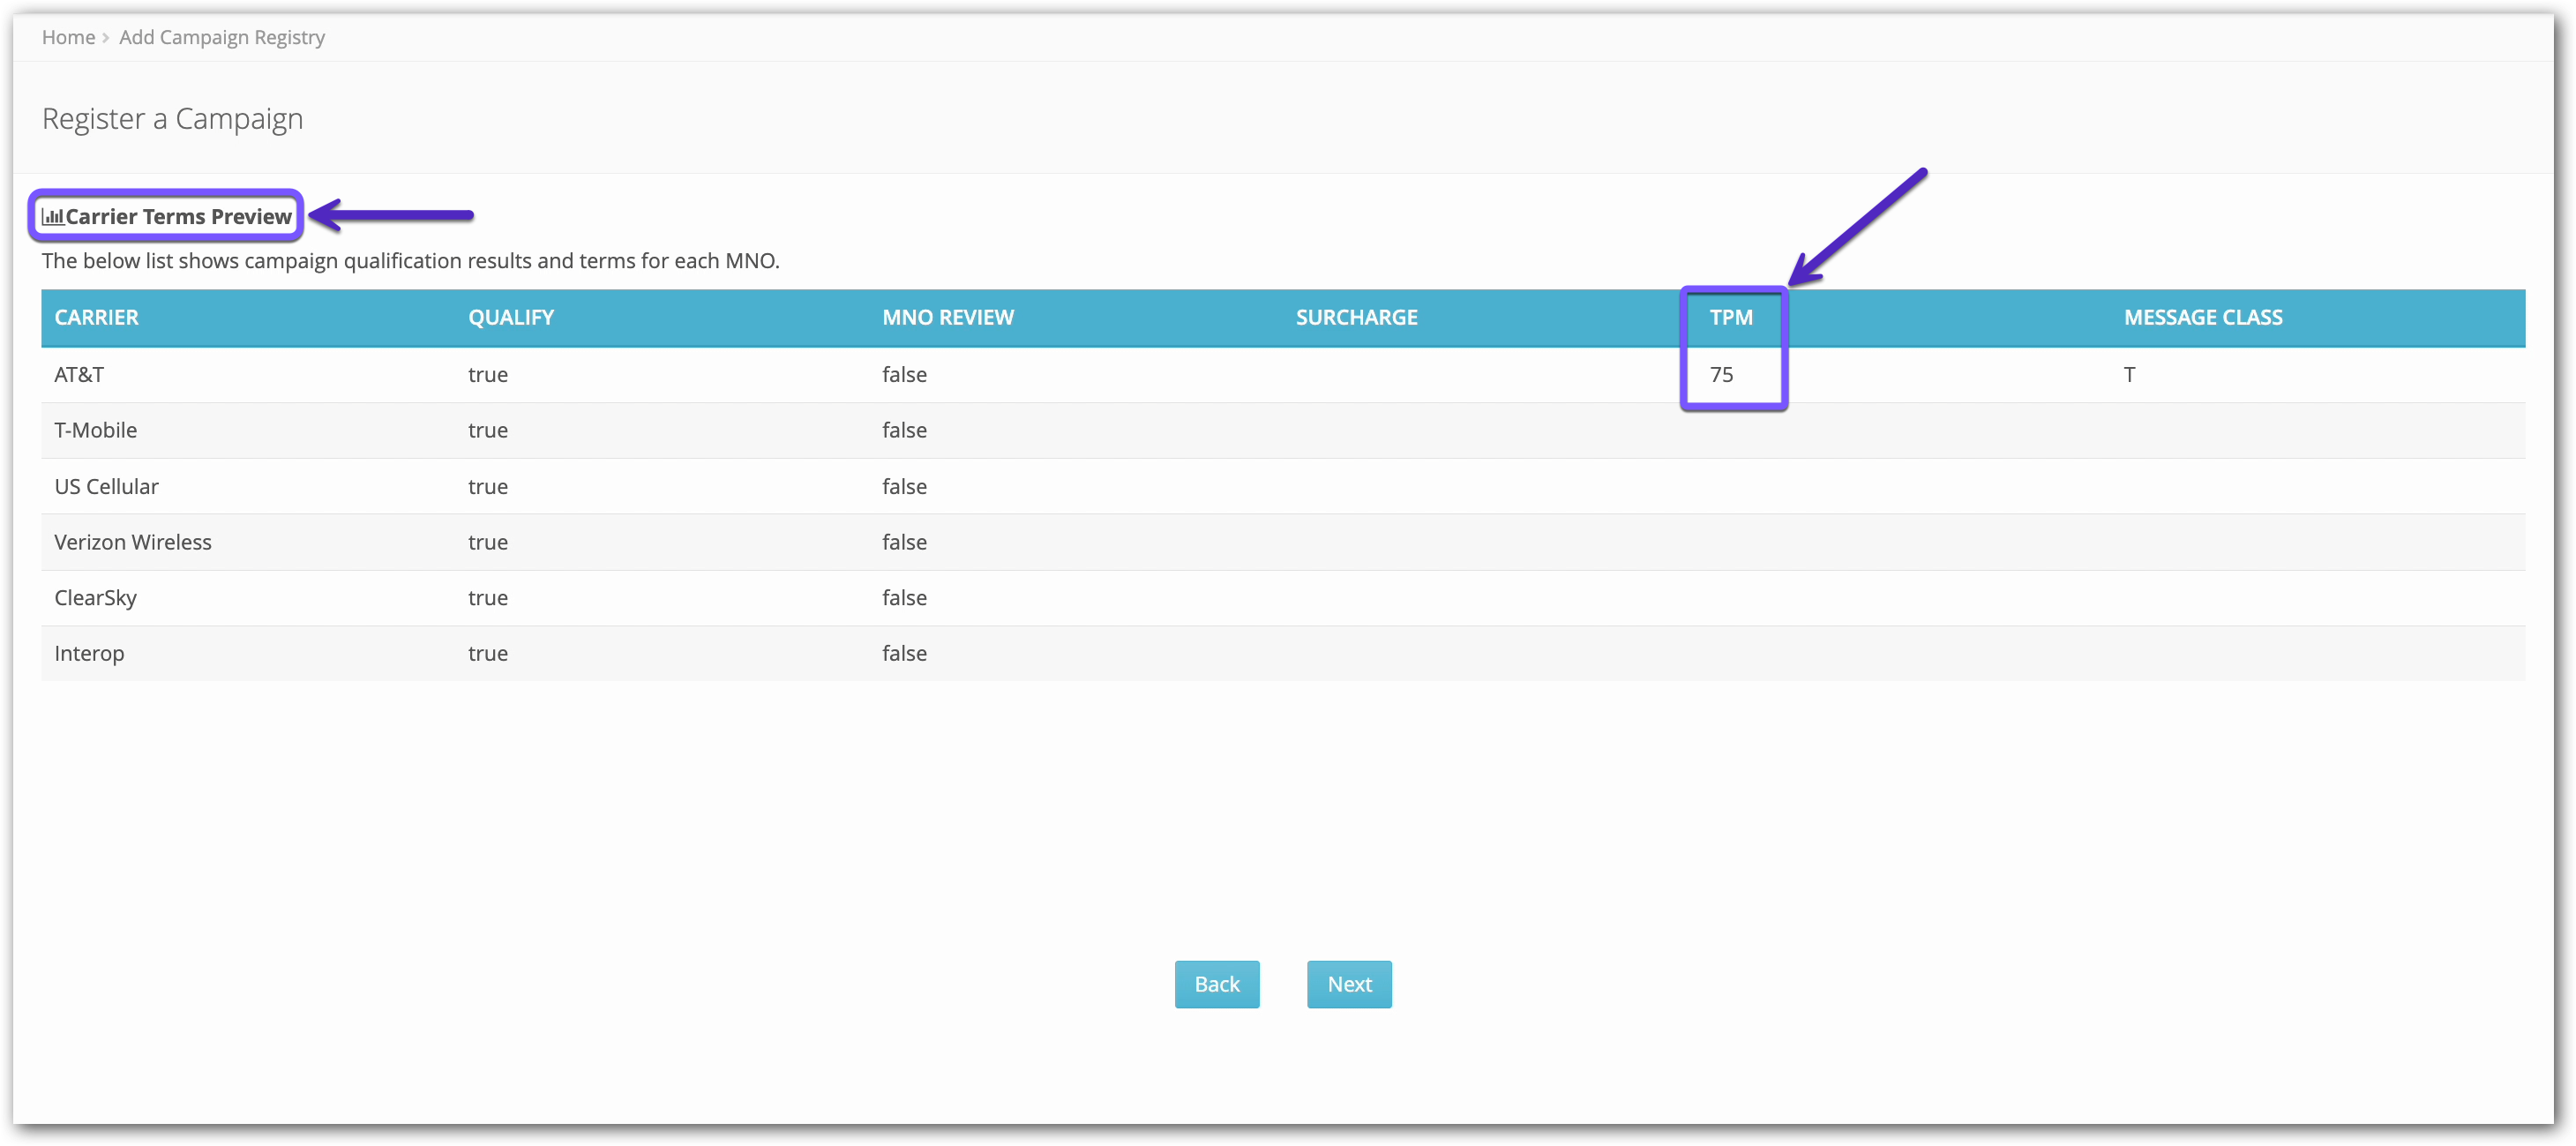Screen dimensions: 2576x1146
Task: Click the breadcrumb separator chevron
Action: (106, 38)
